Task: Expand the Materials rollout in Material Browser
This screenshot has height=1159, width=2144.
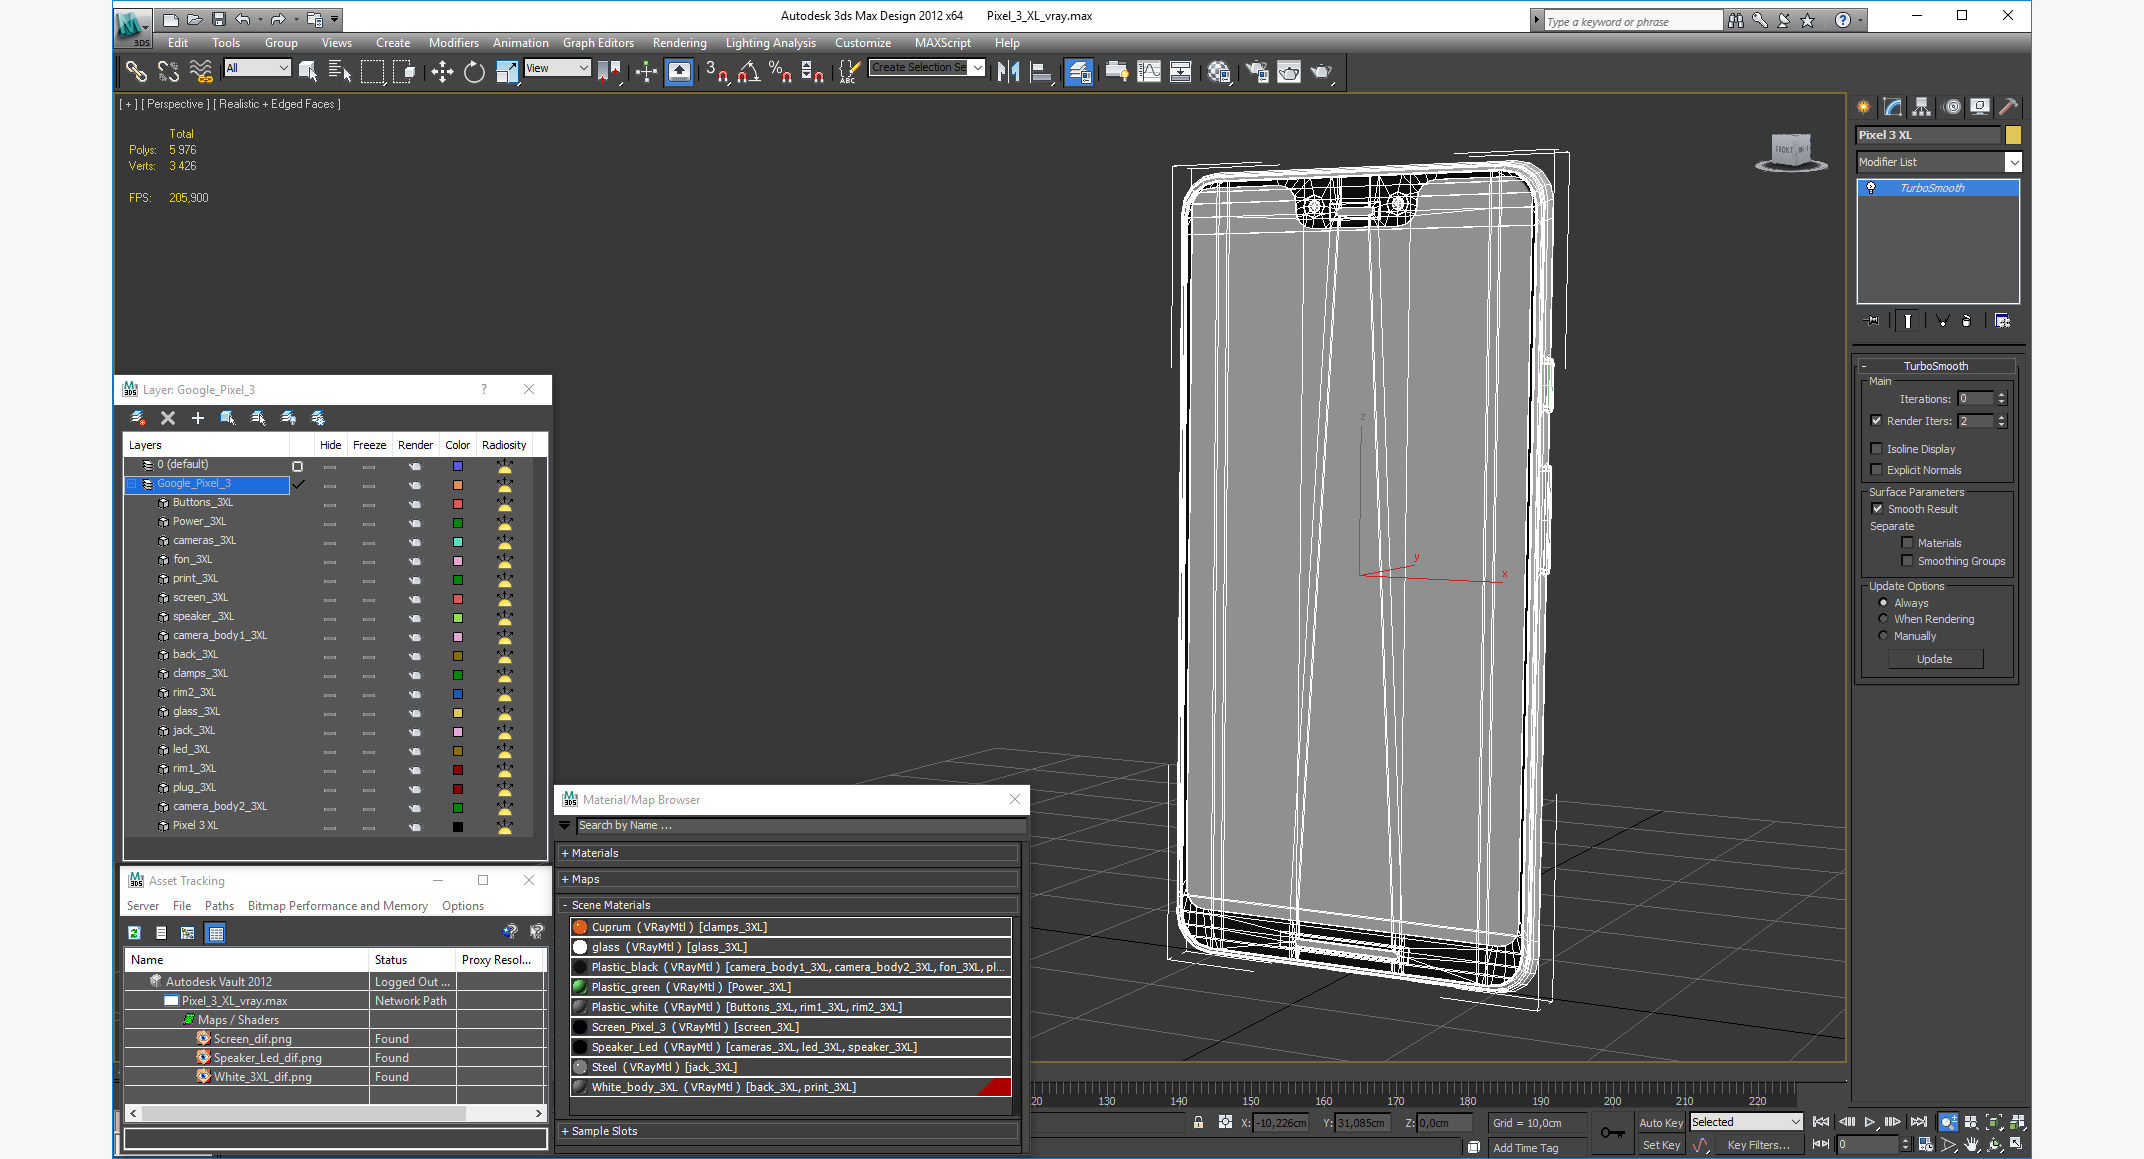Action: coord(788,853)
